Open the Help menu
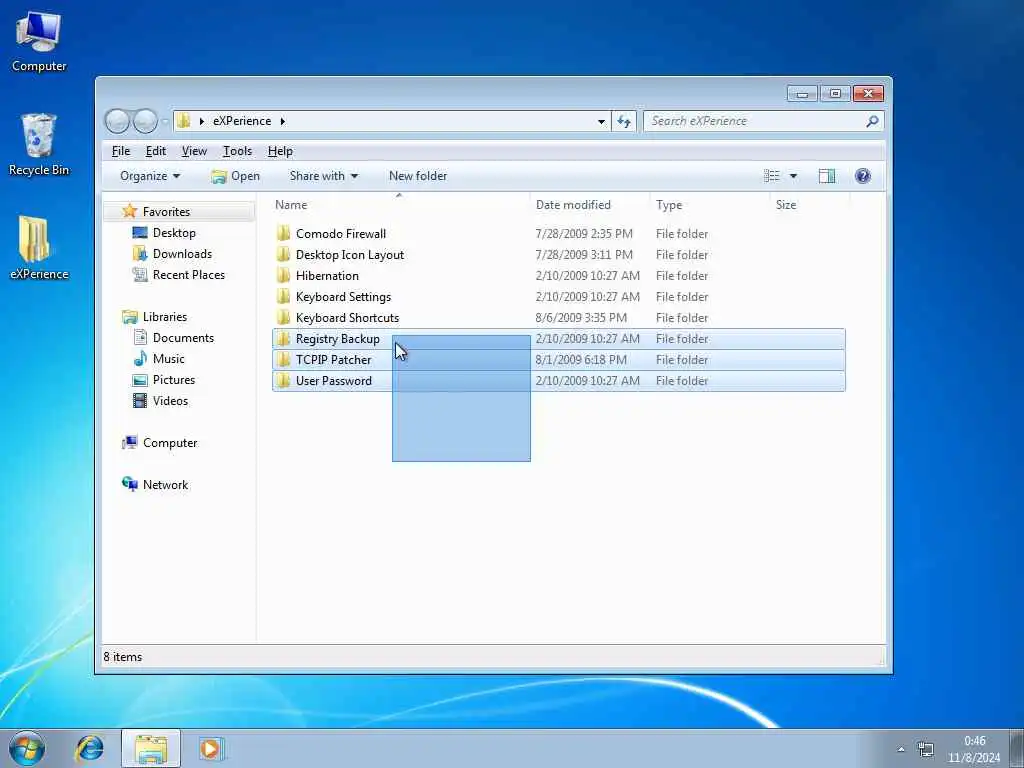The height and width of the screenshot is (768, 1024). pos(280,151)
